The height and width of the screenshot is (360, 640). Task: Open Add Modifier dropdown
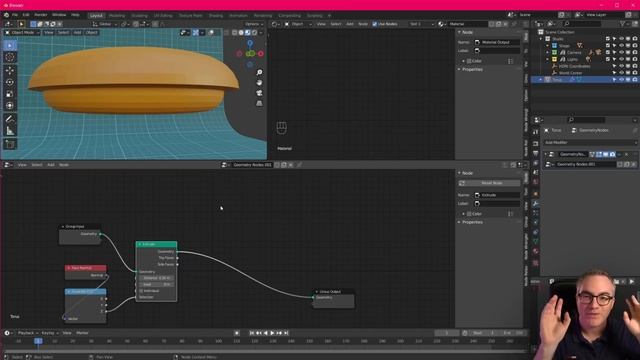pos(590,142)
